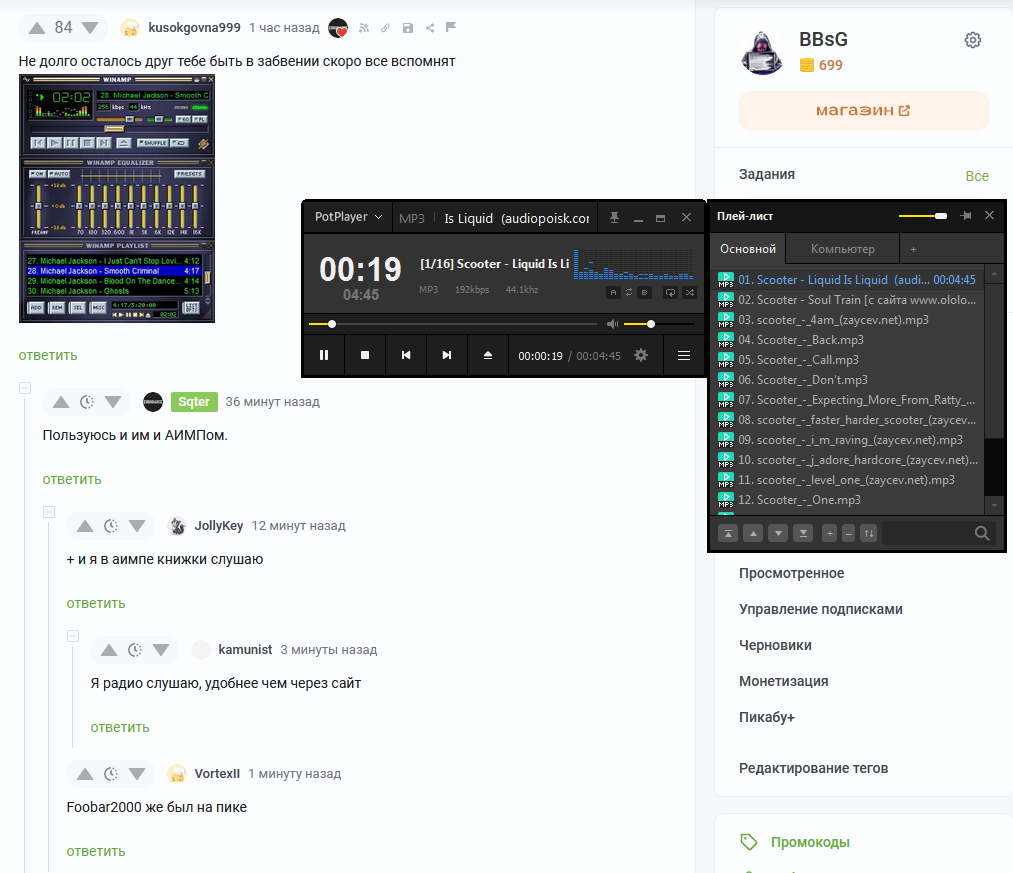This screenshot has width=1013, height=873.
Task: Collapse kamunist's comment branch
Action: [73, 636]
